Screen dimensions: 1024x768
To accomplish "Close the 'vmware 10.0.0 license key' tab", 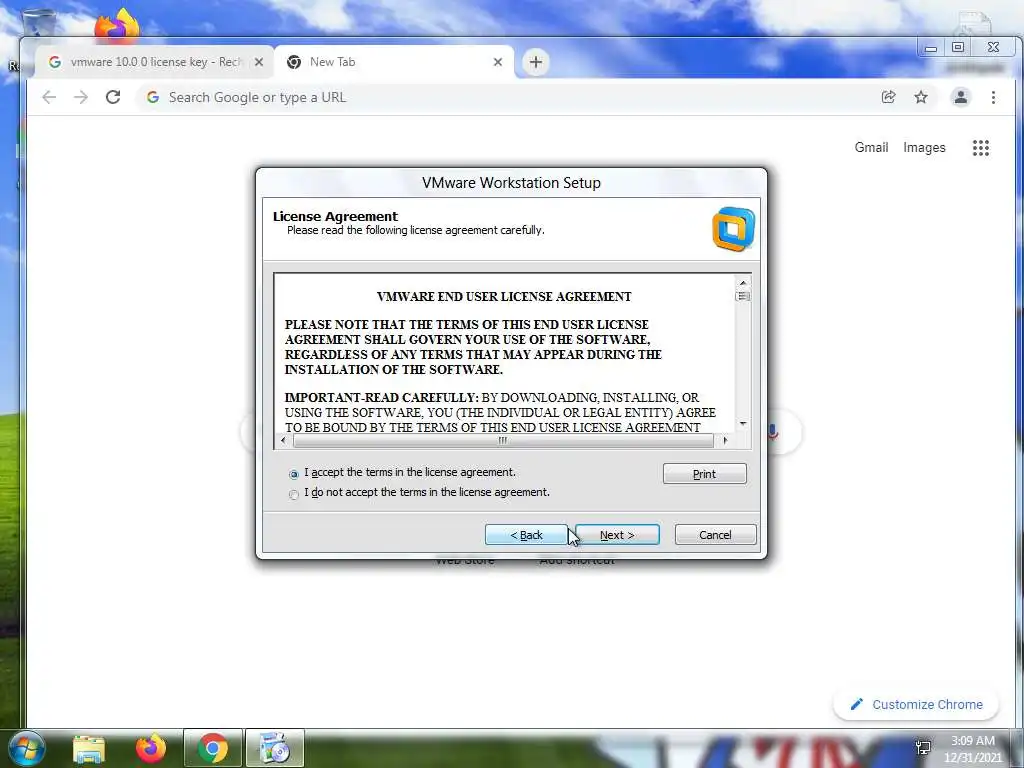I will pos(259,62).
